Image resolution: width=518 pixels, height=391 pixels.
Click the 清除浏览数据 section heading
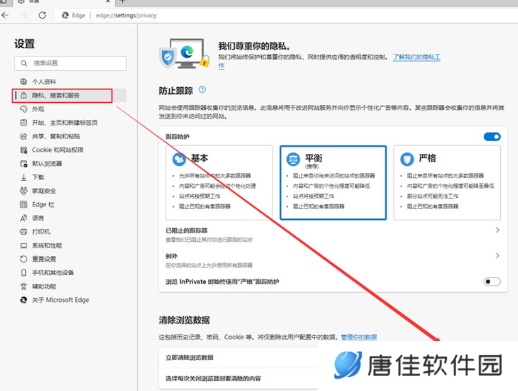[x=184, y=320]
